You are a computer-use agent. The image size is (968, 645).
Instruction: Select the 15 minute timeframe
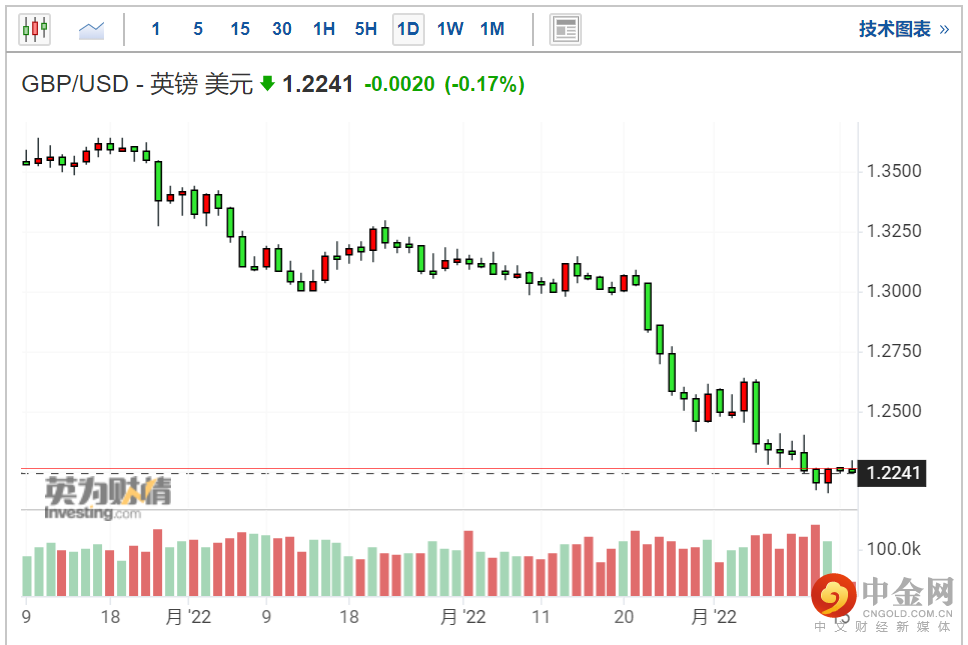click(x=240, y=29)
